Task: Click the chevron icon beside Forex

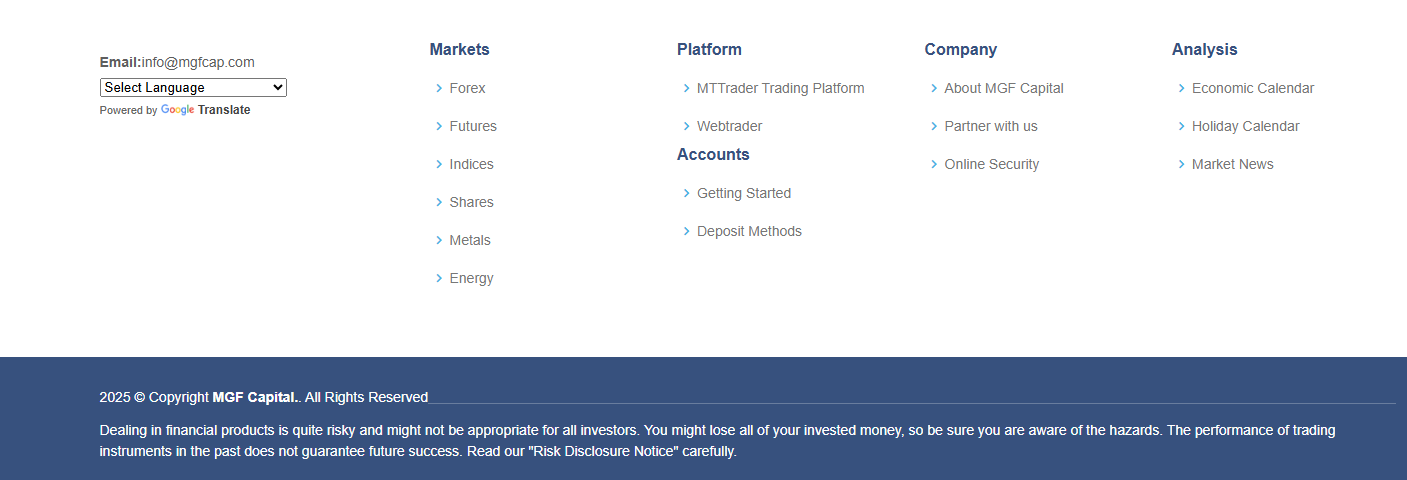Action: 439,88
